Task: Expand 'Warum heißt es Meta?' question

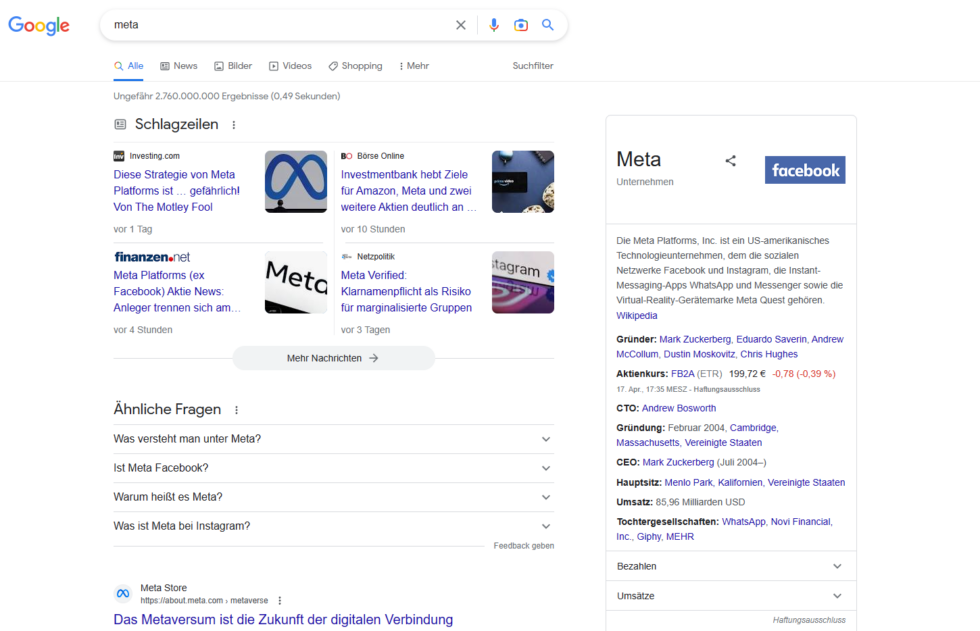Action: (334, 497)
